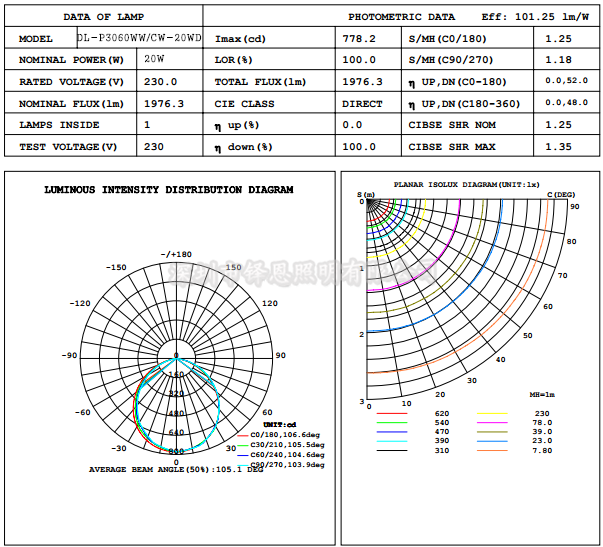Image resolution: width=603 pixels, height=547 pixels.
Task: Click the 'TEST VOLTAGE(V)' label
Action: coord(68,147)
